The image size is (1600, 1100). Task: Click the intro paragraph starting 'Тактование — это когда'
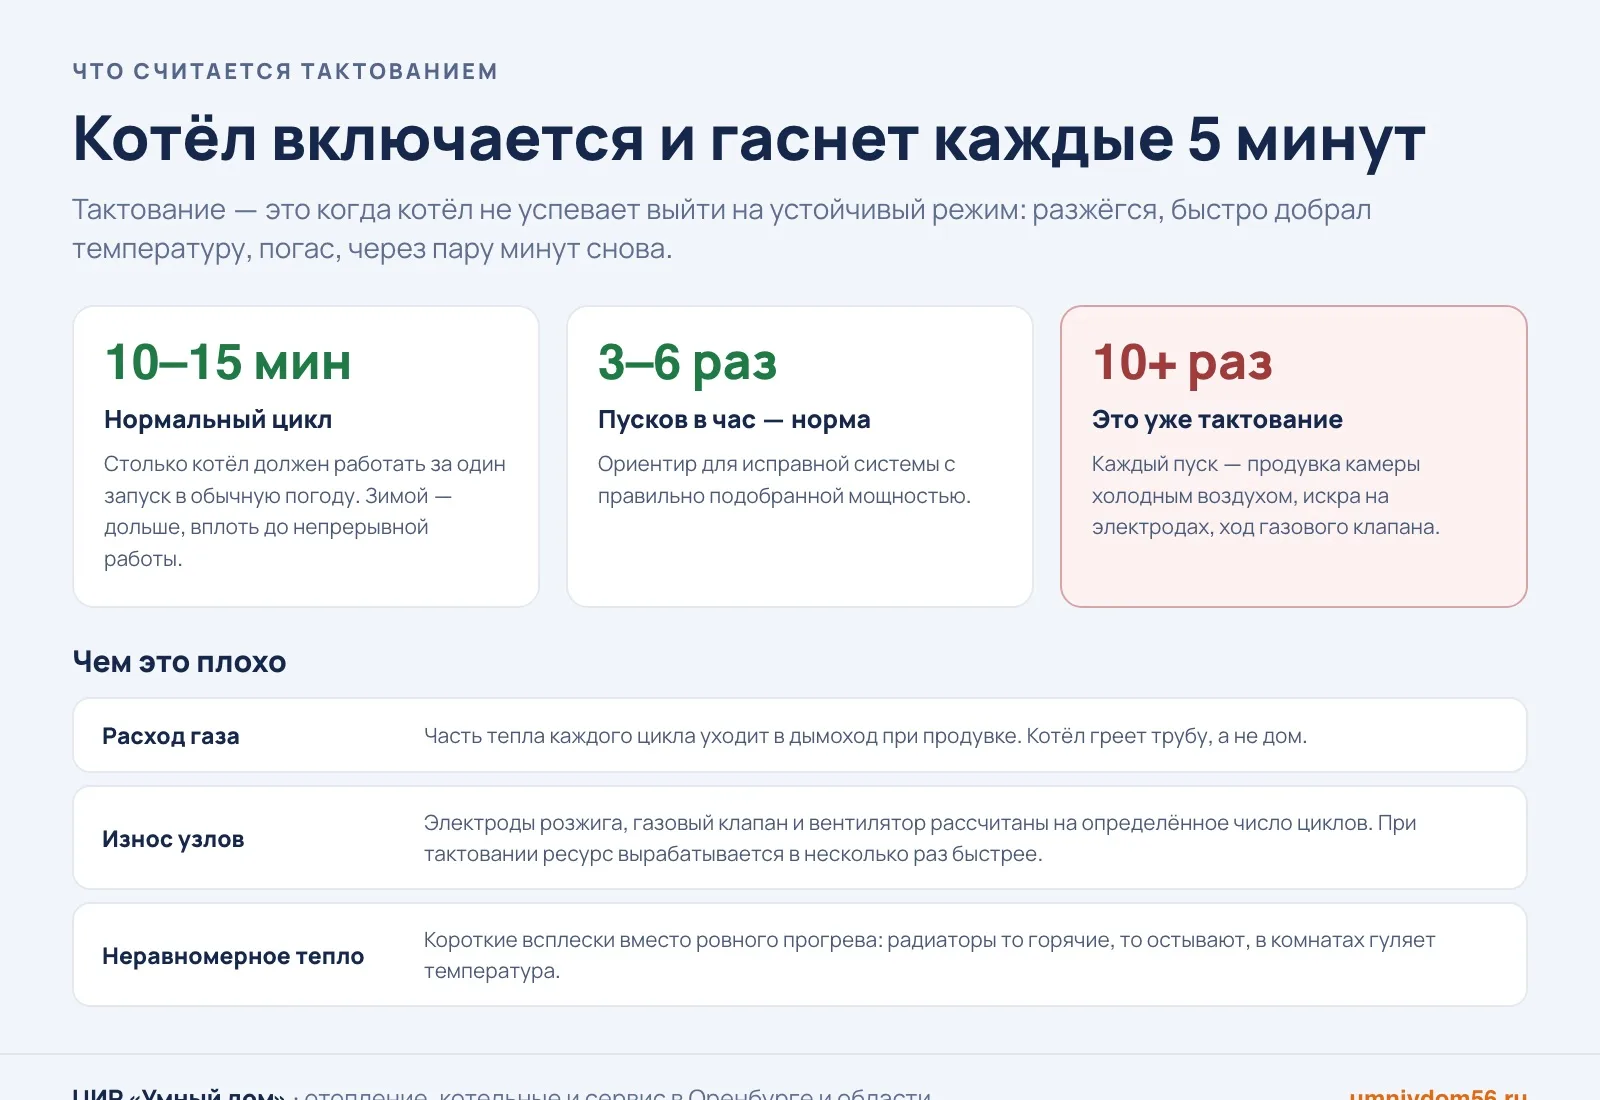coord(722,229)
